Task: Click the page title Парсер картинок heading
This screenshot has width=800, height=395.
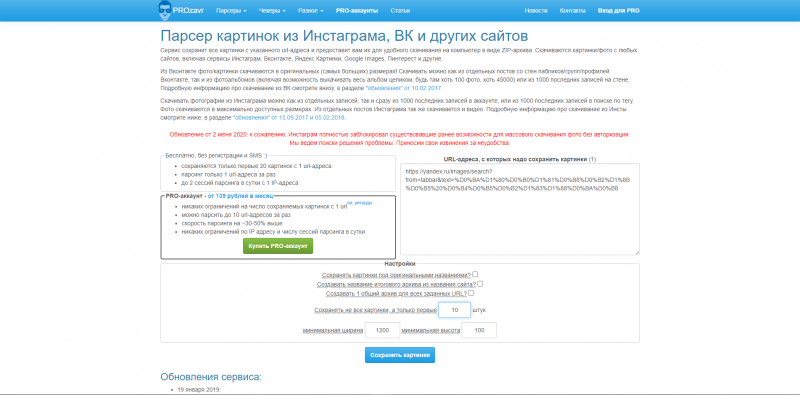Action: tap(344, 36)
